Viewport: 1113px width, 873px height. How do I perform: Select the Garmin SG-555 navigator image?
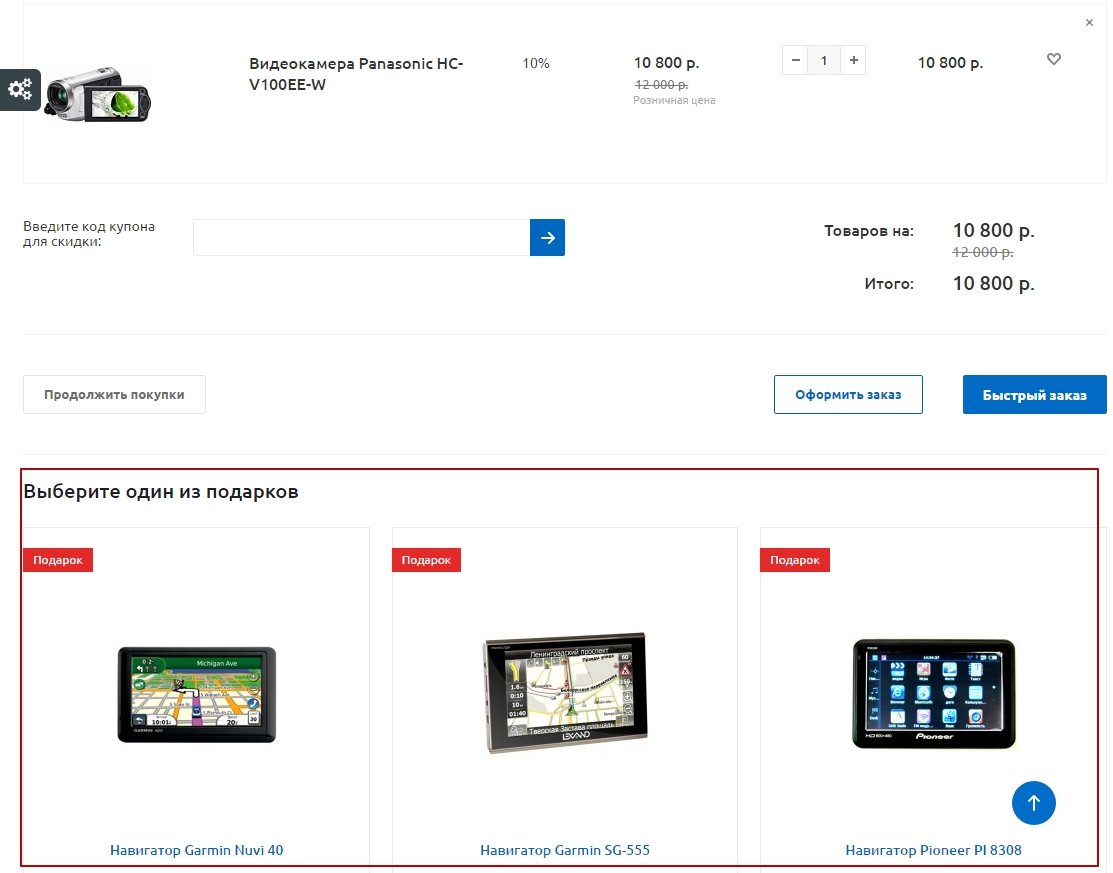(x=565, y=693)
